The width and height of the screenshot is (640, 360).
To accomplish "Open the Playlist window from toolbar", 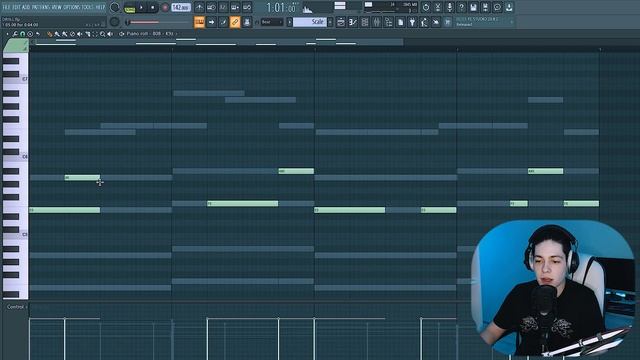I will pos(341,22).
